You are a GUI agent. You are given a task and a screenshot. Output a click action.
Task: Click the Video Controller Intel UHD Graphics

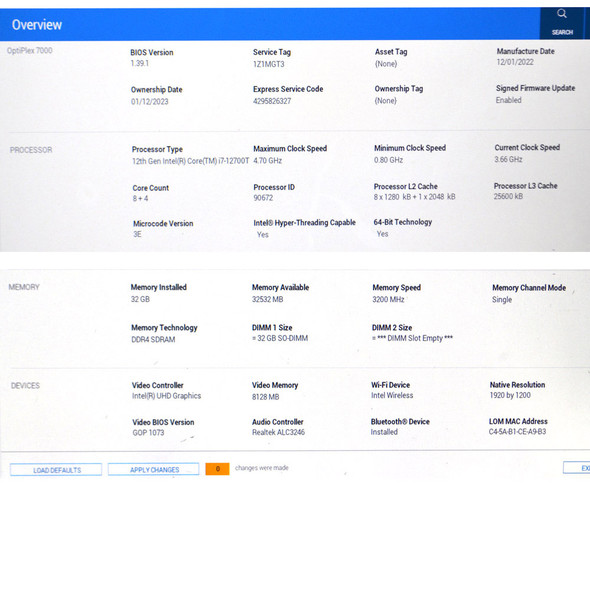166,396
